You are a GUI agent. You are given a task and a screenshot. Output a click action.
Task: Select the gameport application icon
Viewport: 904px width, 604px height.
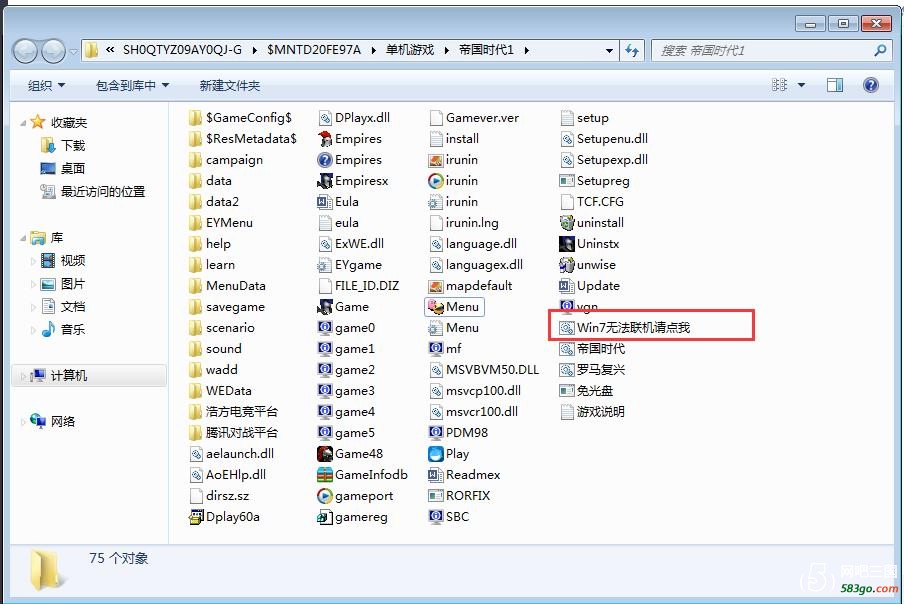pos(325,496)
